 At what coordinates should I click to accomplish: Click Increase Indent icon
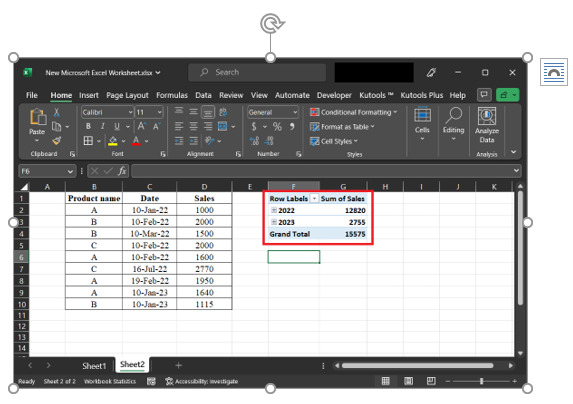click(194, 141)
